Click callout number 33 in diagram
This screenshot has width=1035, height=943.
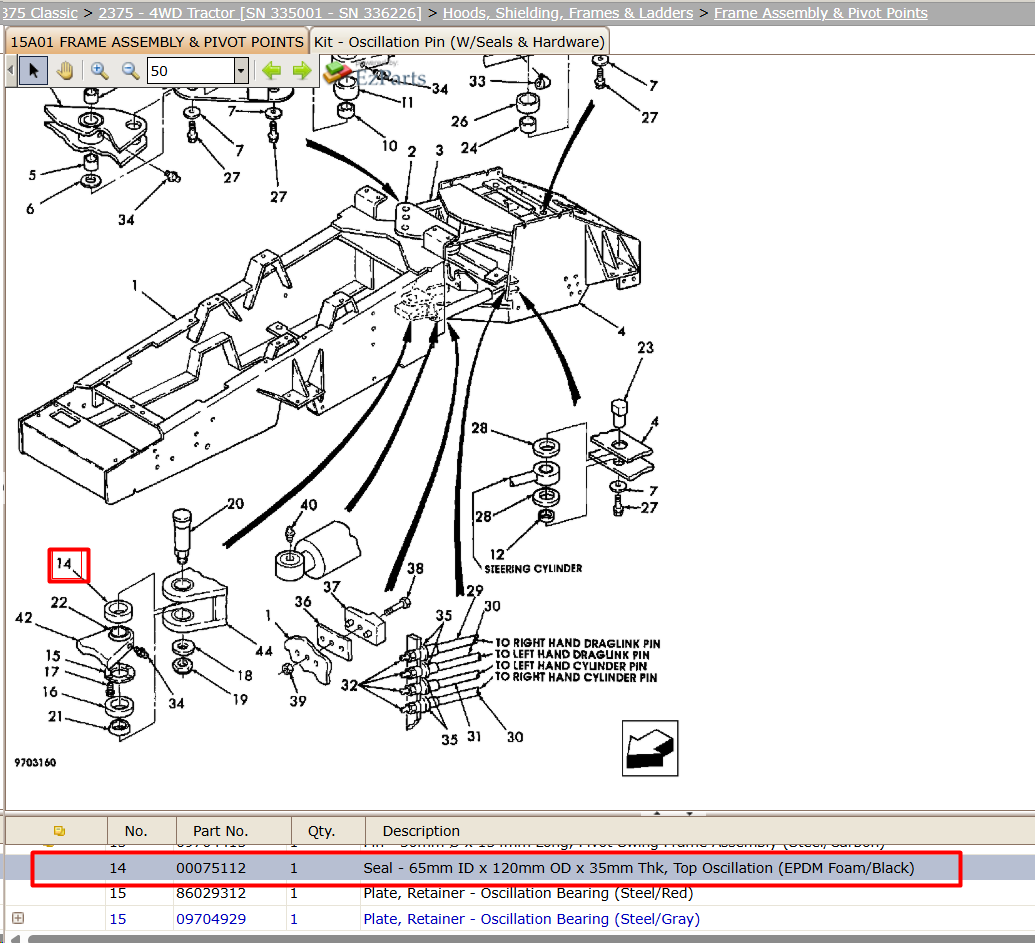pos(477,81)
